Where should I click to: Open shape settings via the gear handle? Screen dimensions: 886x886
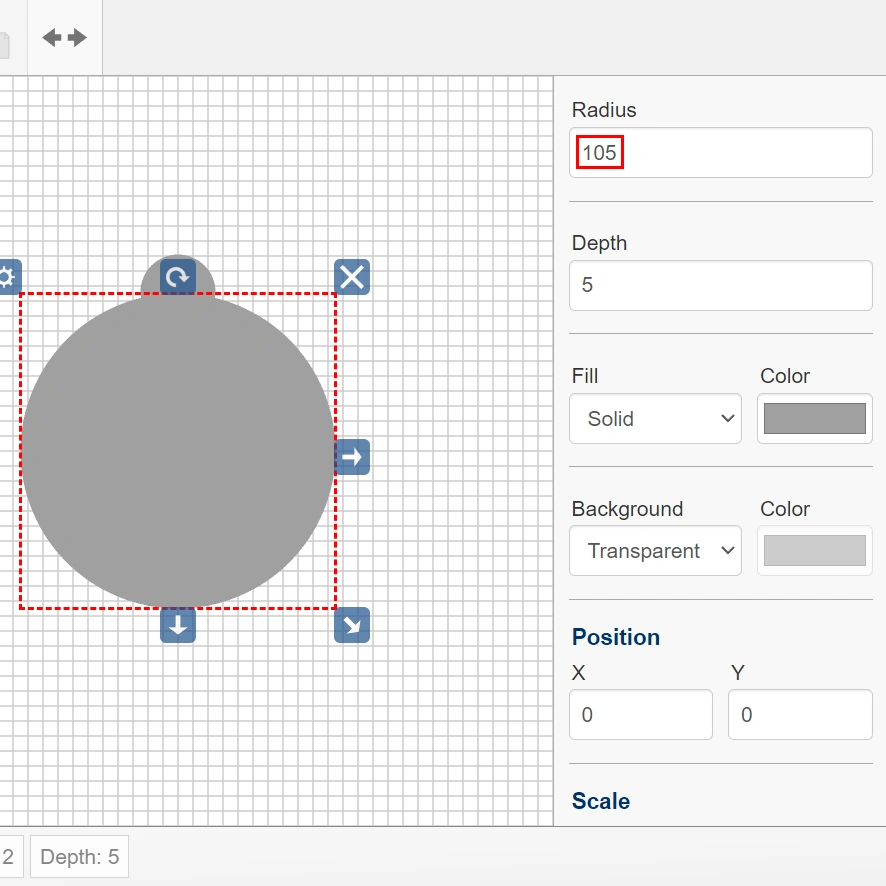(7, 277)
